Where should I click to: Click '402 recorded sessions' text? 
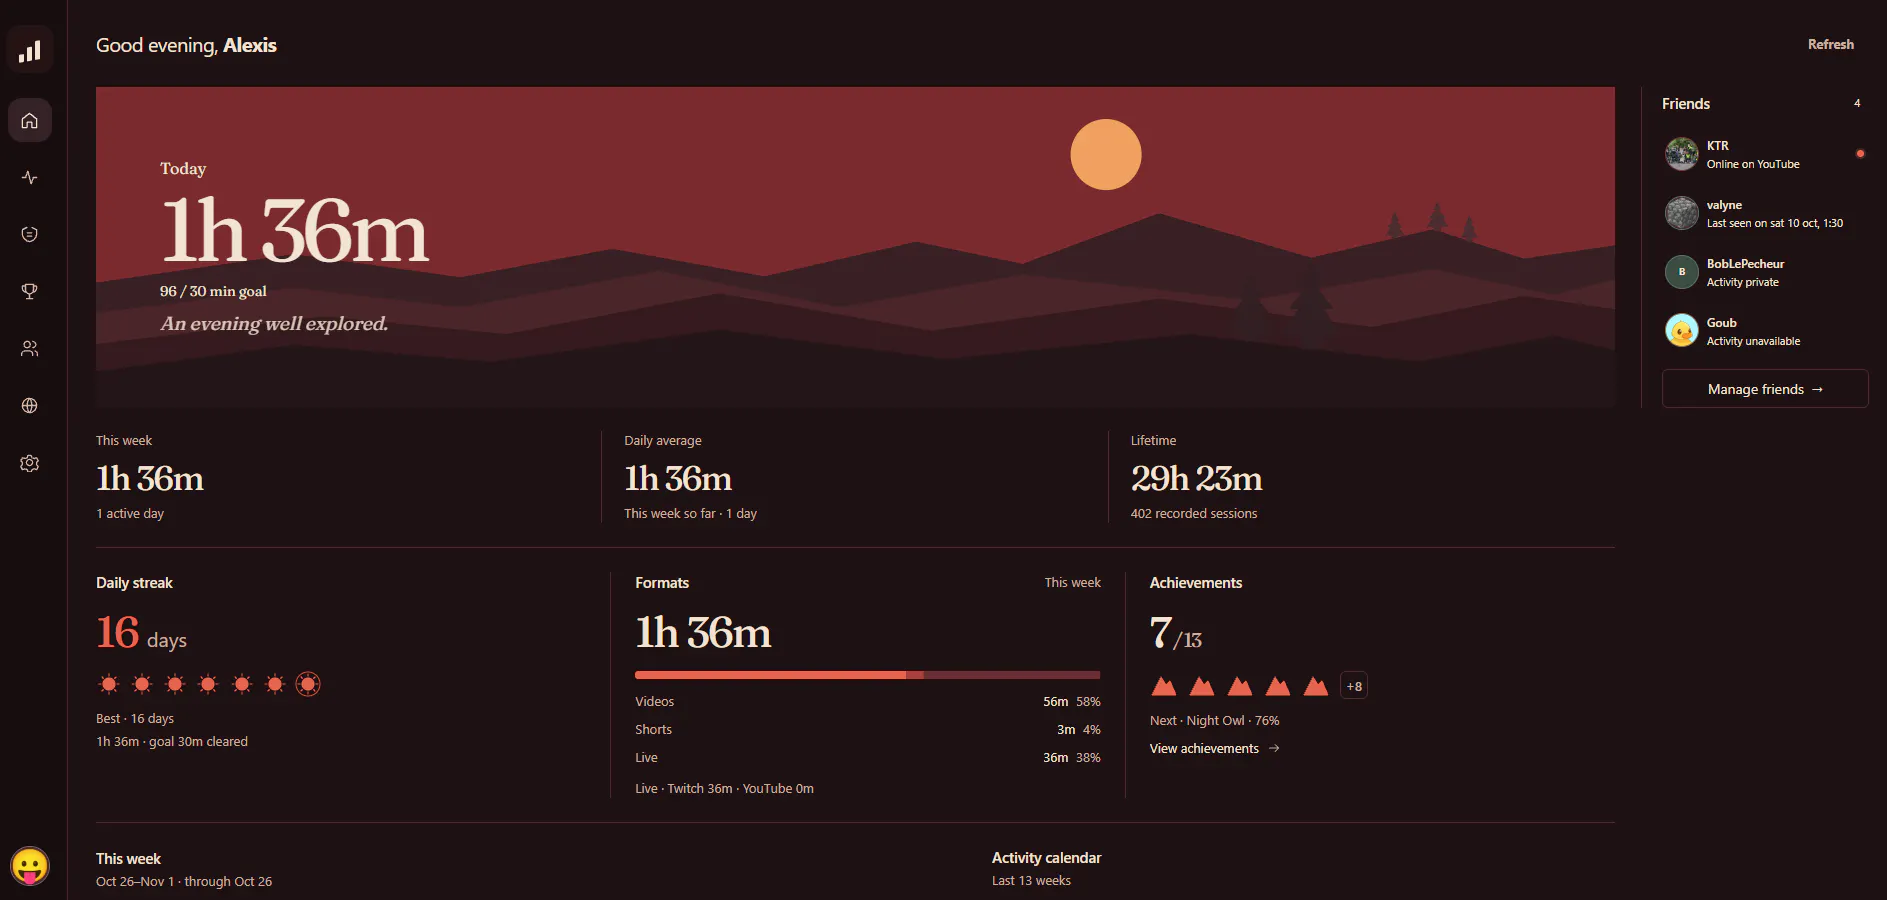[1194, 514]
